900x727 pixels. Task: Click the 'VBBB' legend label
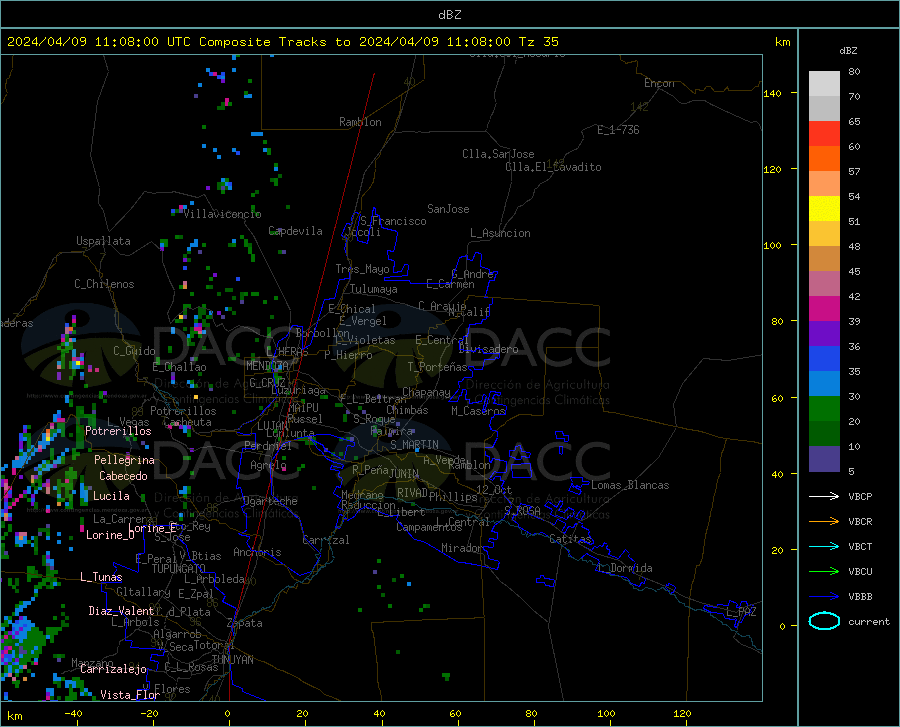click(860, 597)
